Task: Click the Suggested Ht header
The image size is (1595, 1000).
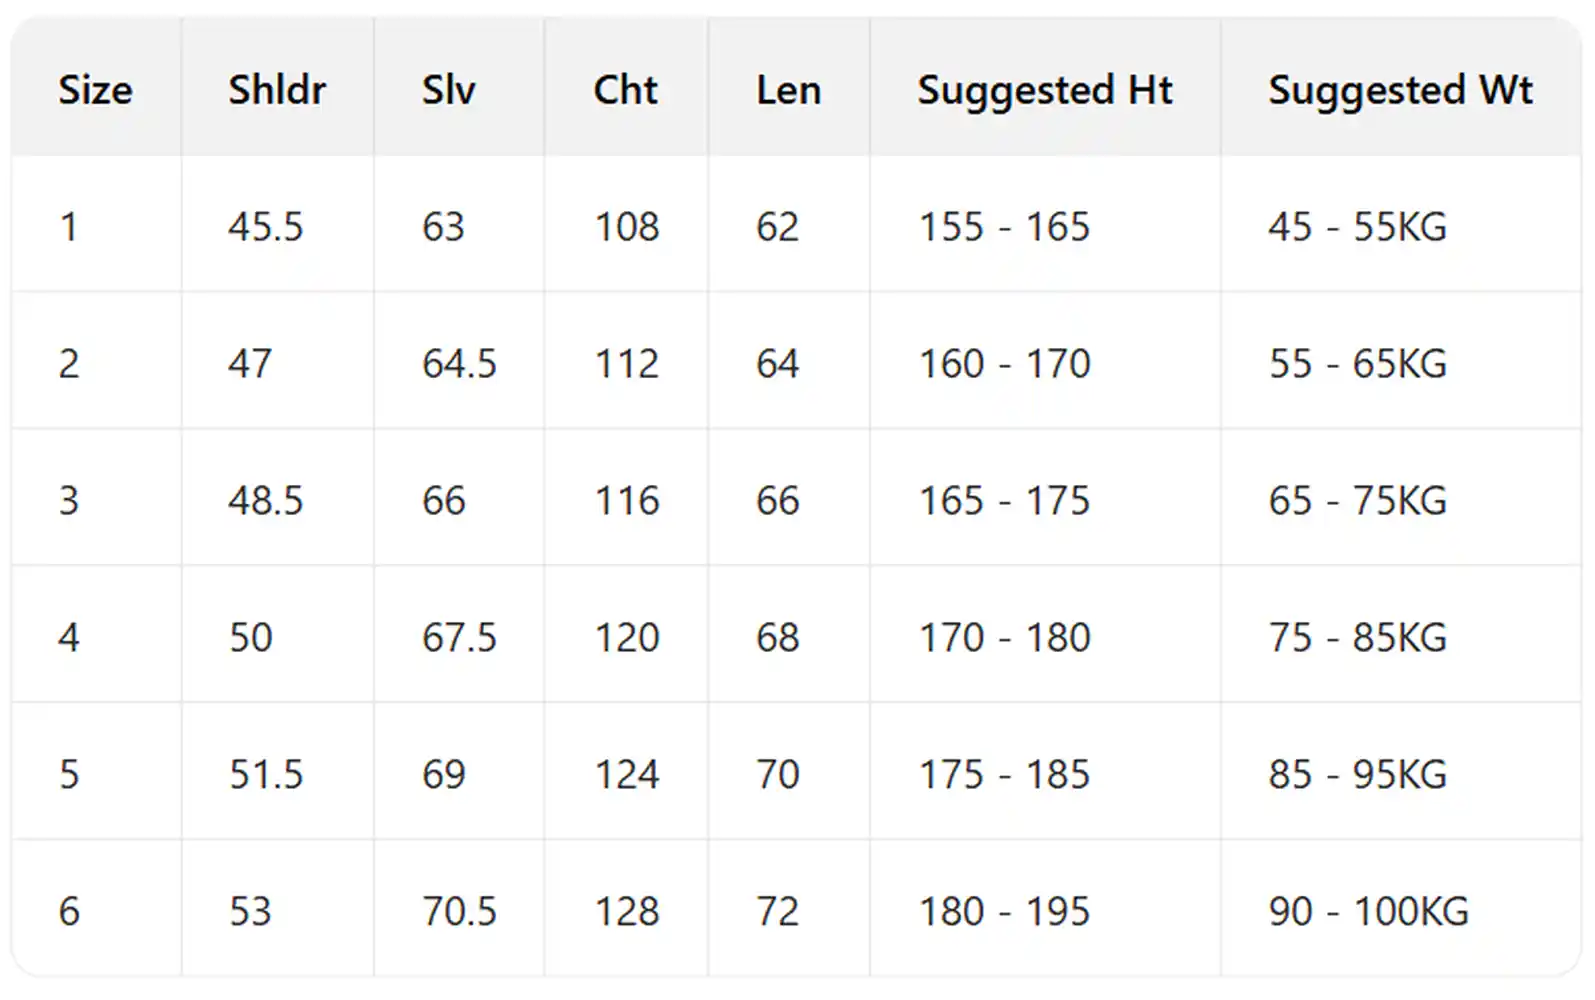Action: tap(1044, 90)
